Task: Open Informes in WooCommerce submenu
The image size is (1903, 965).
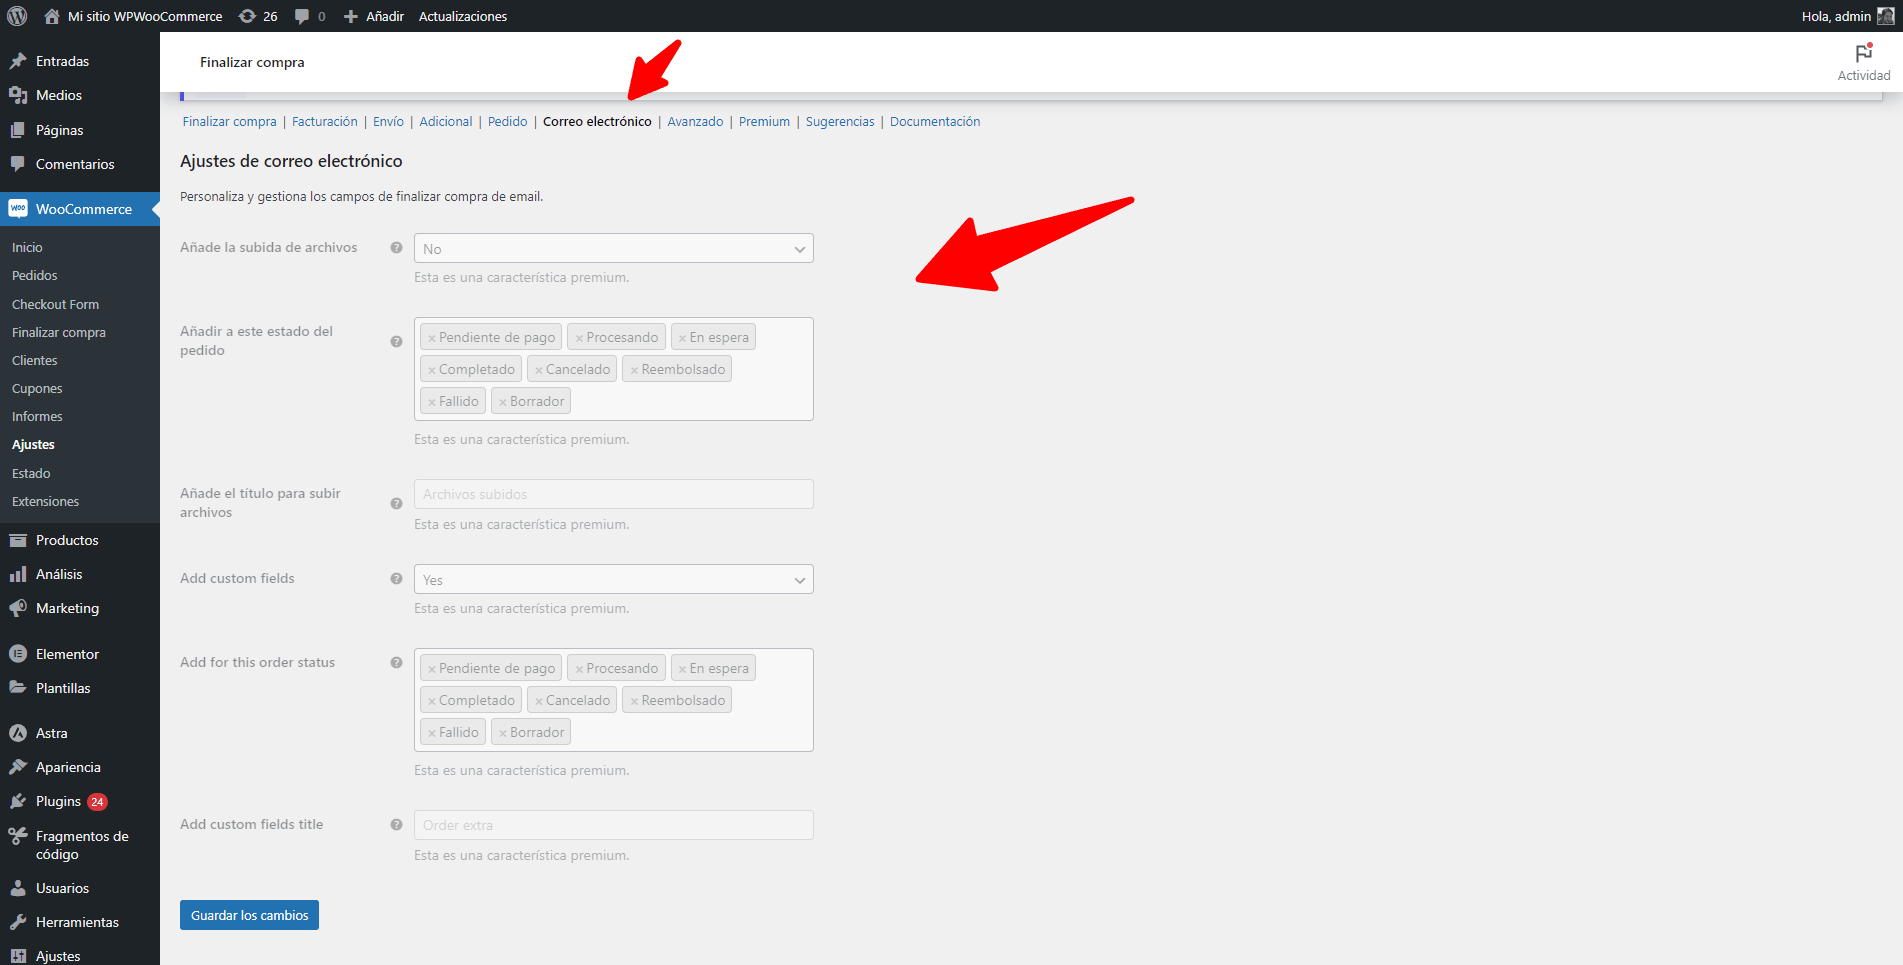Action: [37, 416]
